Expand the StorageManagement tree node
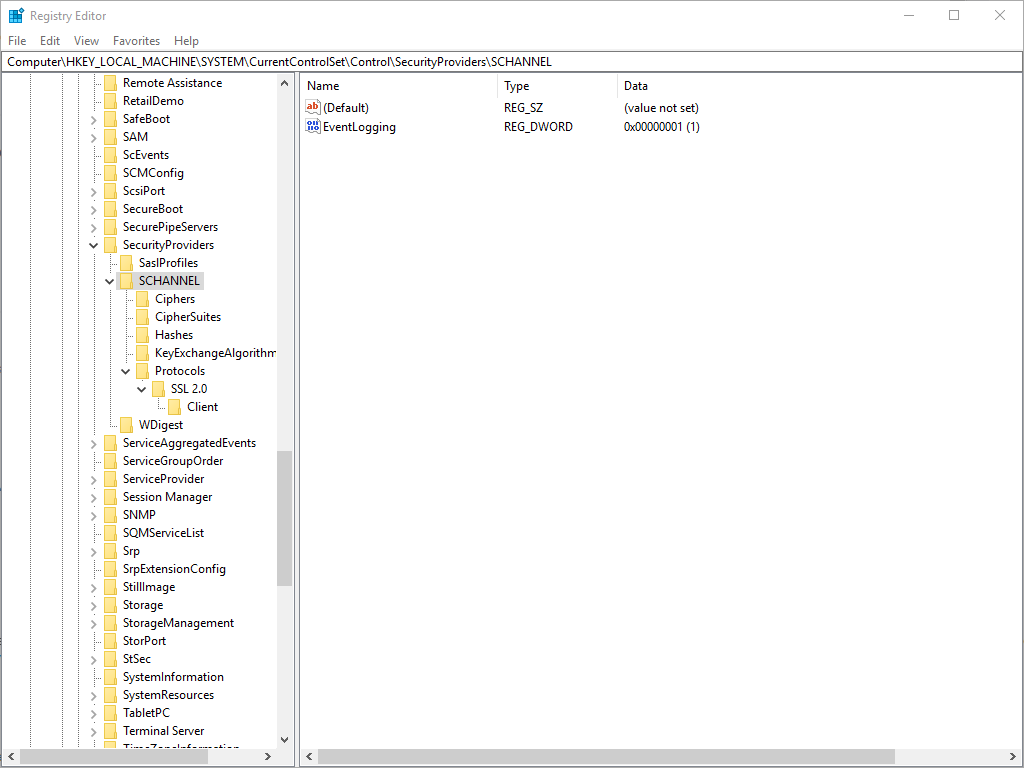 pos(93,624)
